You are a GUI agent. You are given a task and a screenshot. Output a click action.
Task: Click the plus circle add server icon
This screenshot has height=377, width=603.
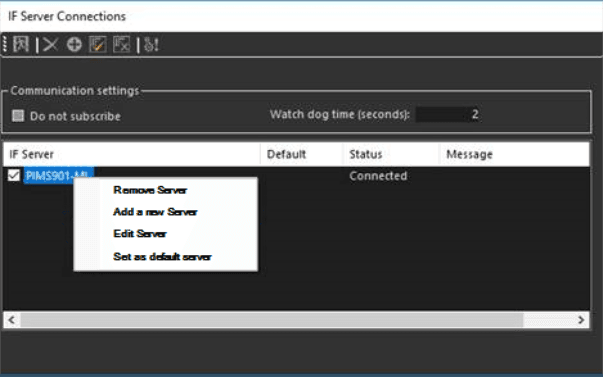74,45
